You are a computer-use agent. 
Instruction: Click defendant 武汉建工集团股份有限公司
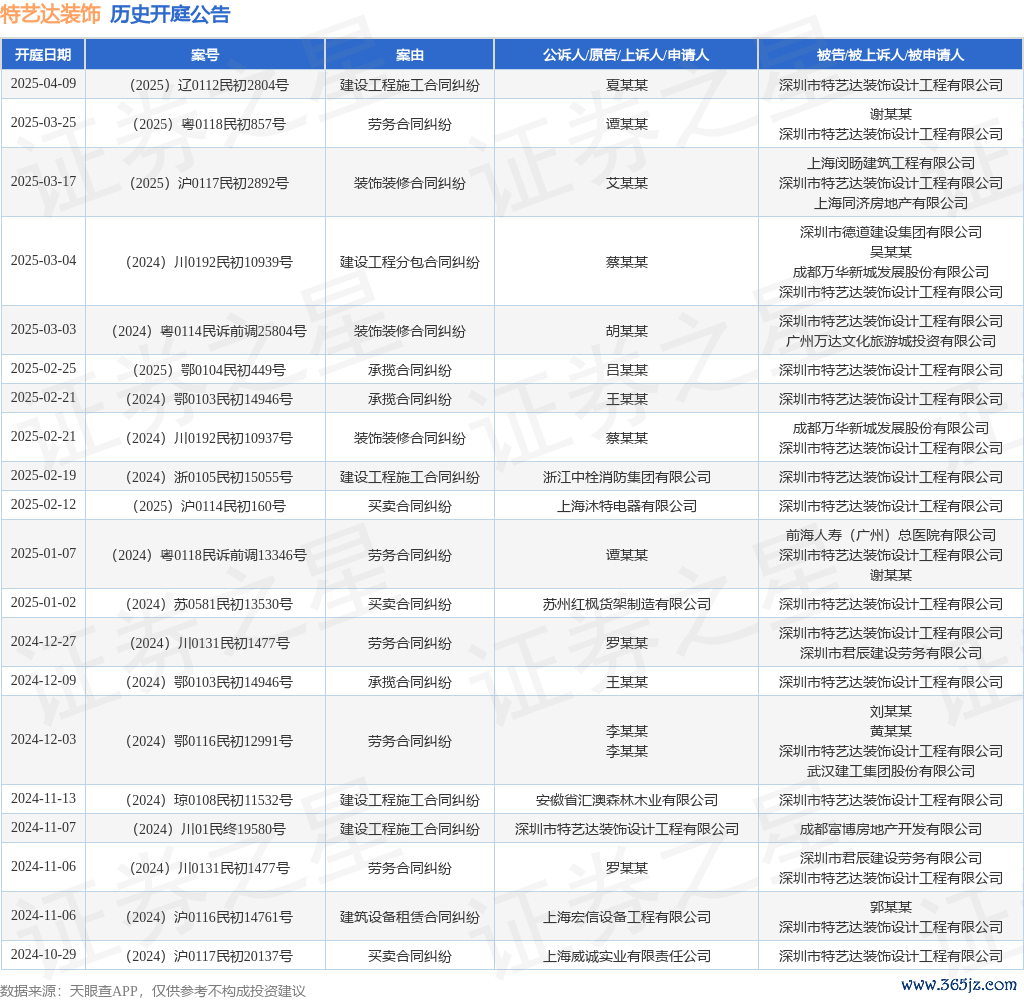pyautogui.click(x=890, y=771)
